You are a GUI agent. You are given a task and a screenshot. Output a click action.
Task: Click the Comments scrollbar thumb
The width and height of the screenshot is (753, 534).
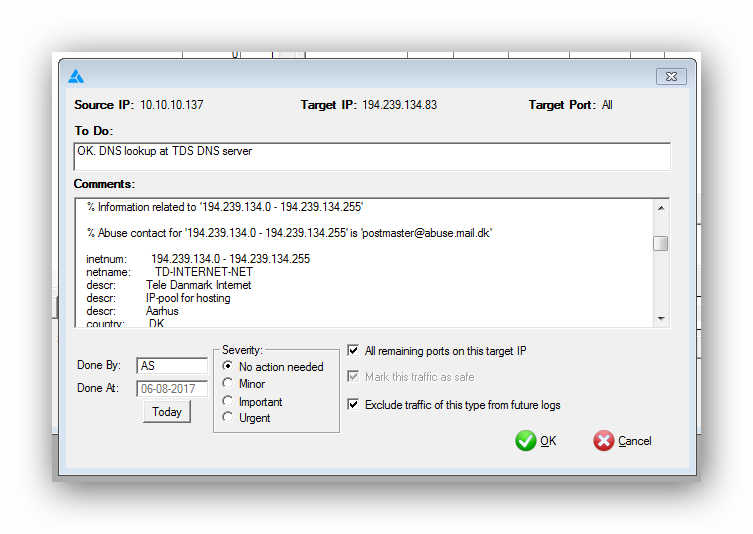661,243
